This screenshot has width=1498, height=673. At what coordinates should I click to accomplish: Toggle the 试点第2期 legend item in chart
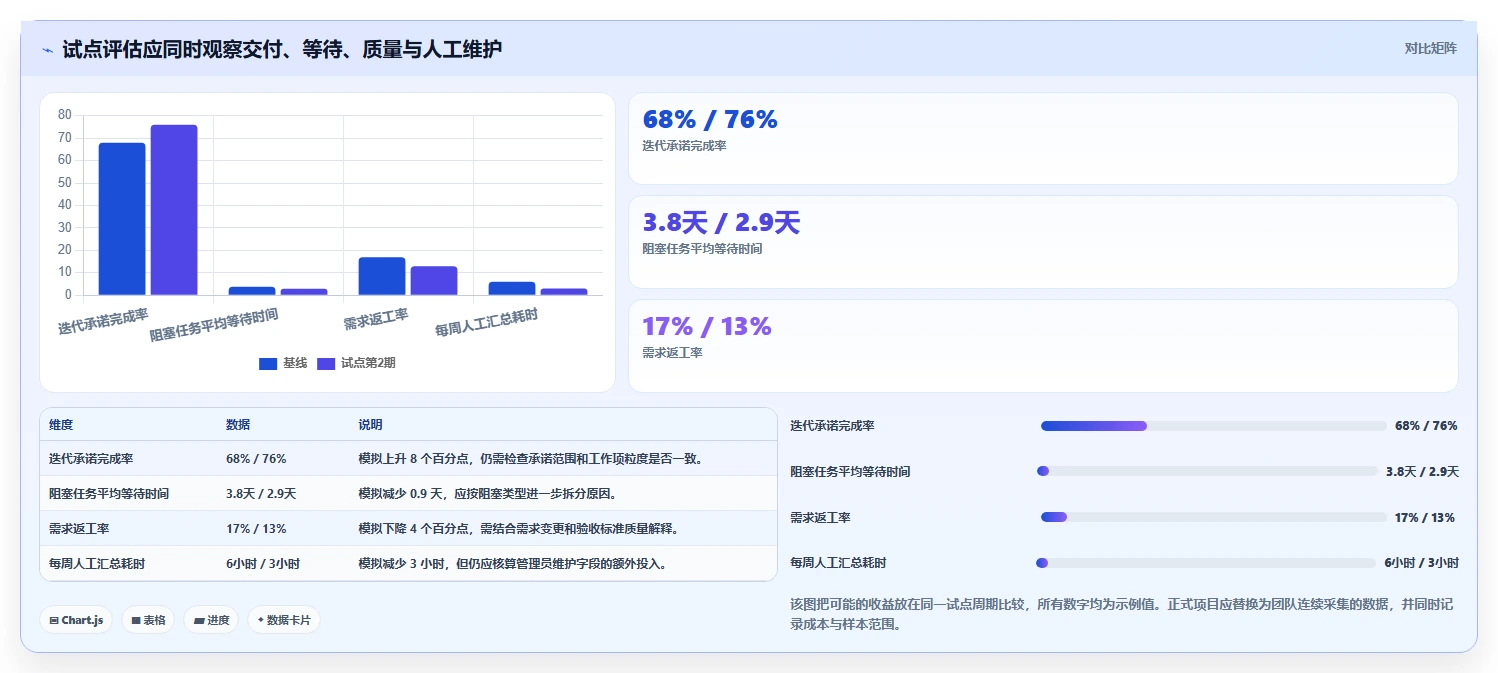[356, 363]
